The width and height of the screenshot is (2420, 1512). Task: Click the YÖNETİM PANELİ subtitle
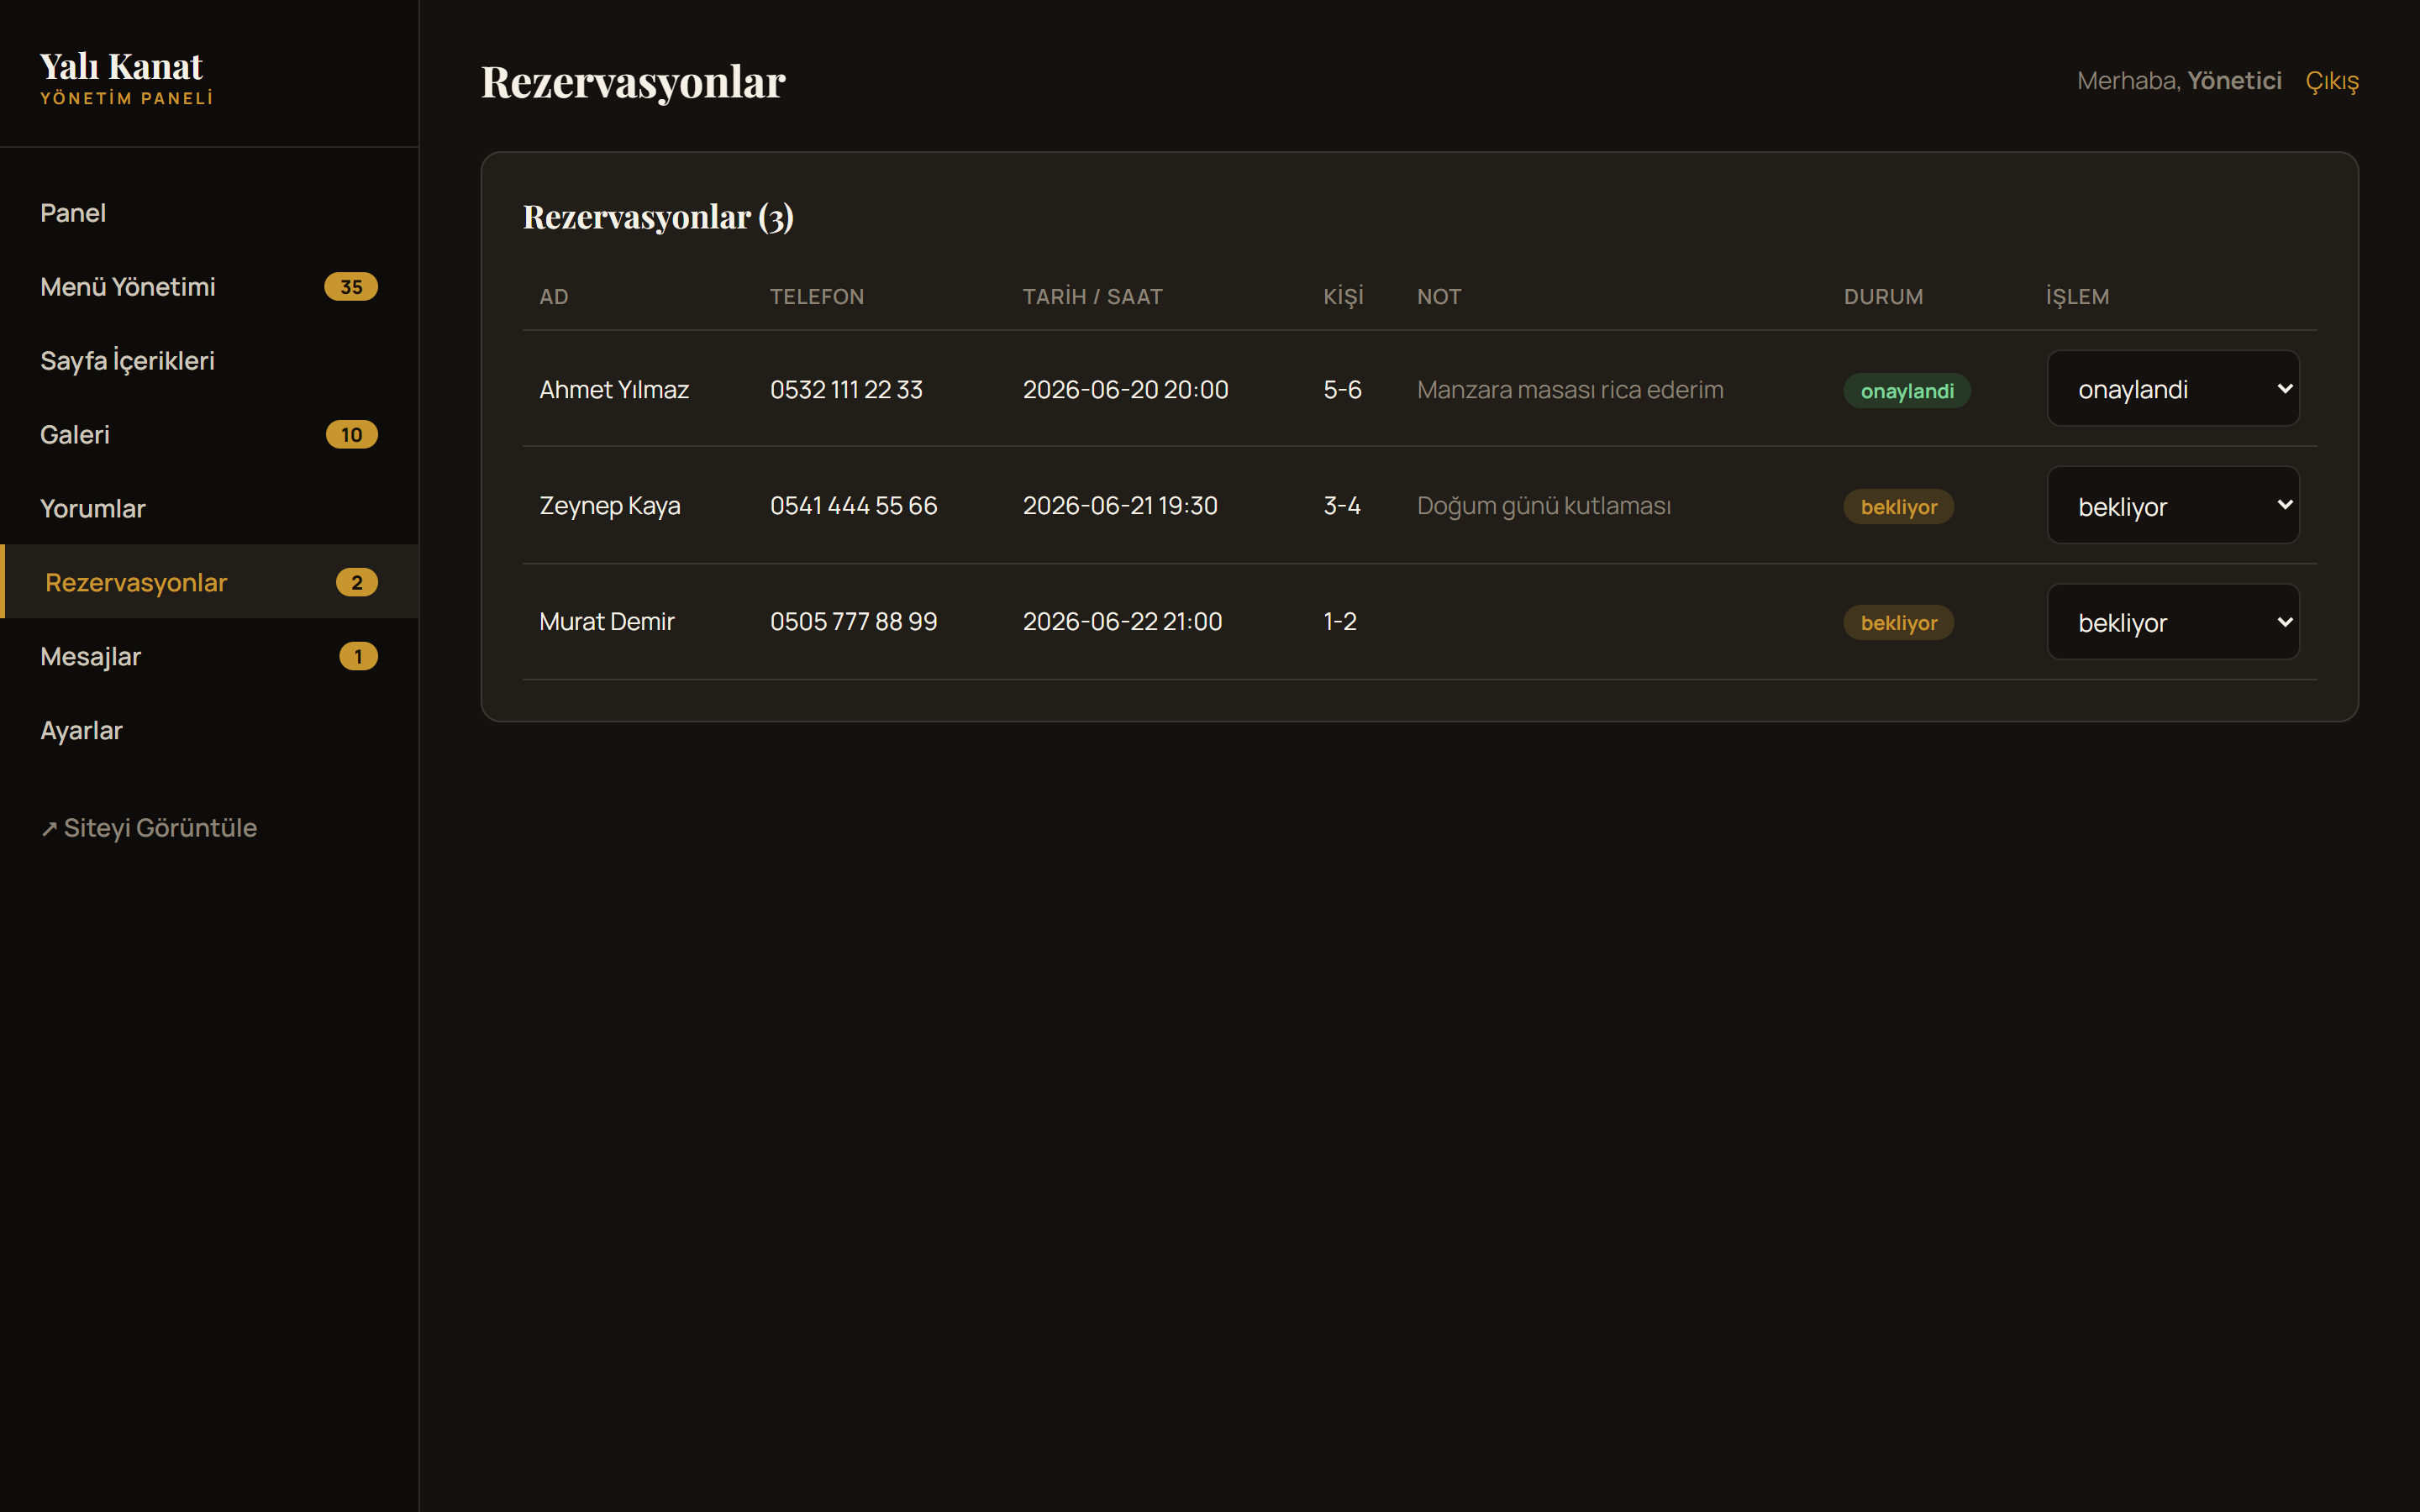127,98
